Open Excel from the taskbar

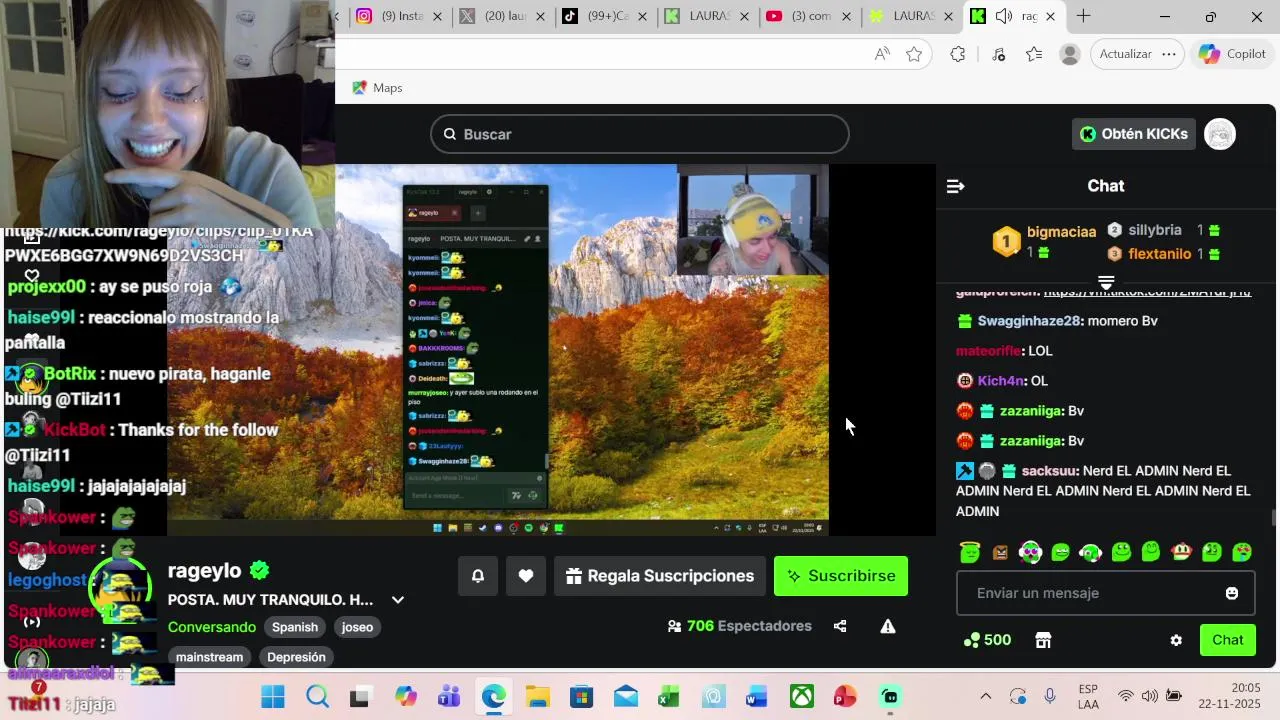pyautogui.click(x=669, y=696)
